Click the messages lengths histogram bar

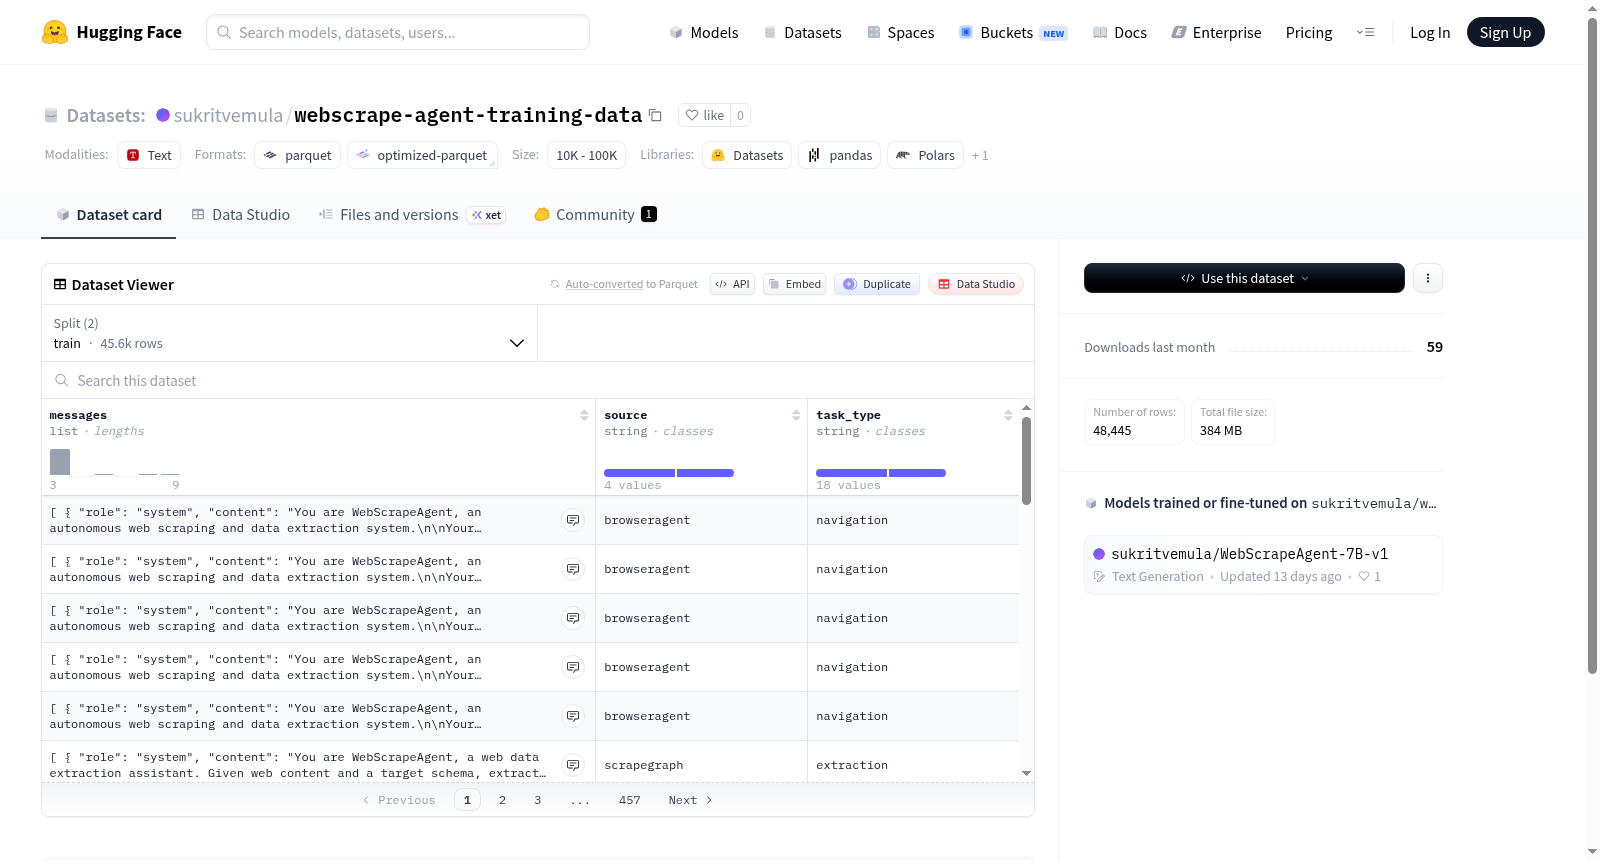tap(60, 462)
